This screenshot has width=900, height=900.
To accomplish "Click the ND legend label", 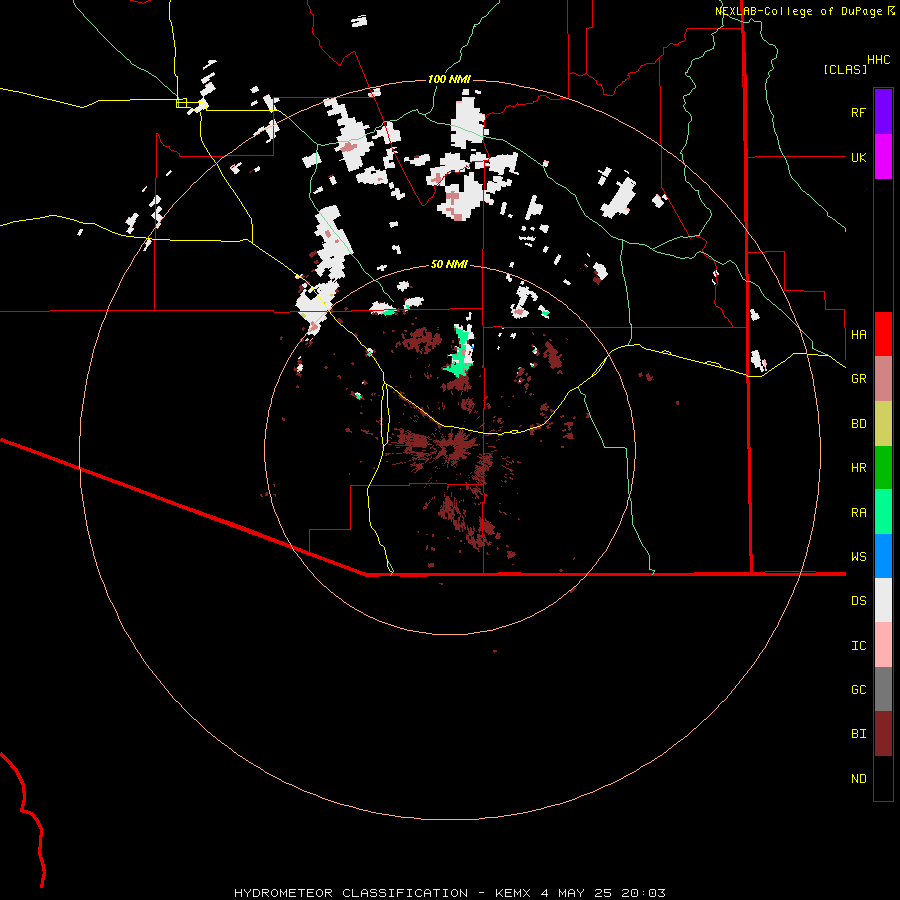I will (x=858, y=779).
